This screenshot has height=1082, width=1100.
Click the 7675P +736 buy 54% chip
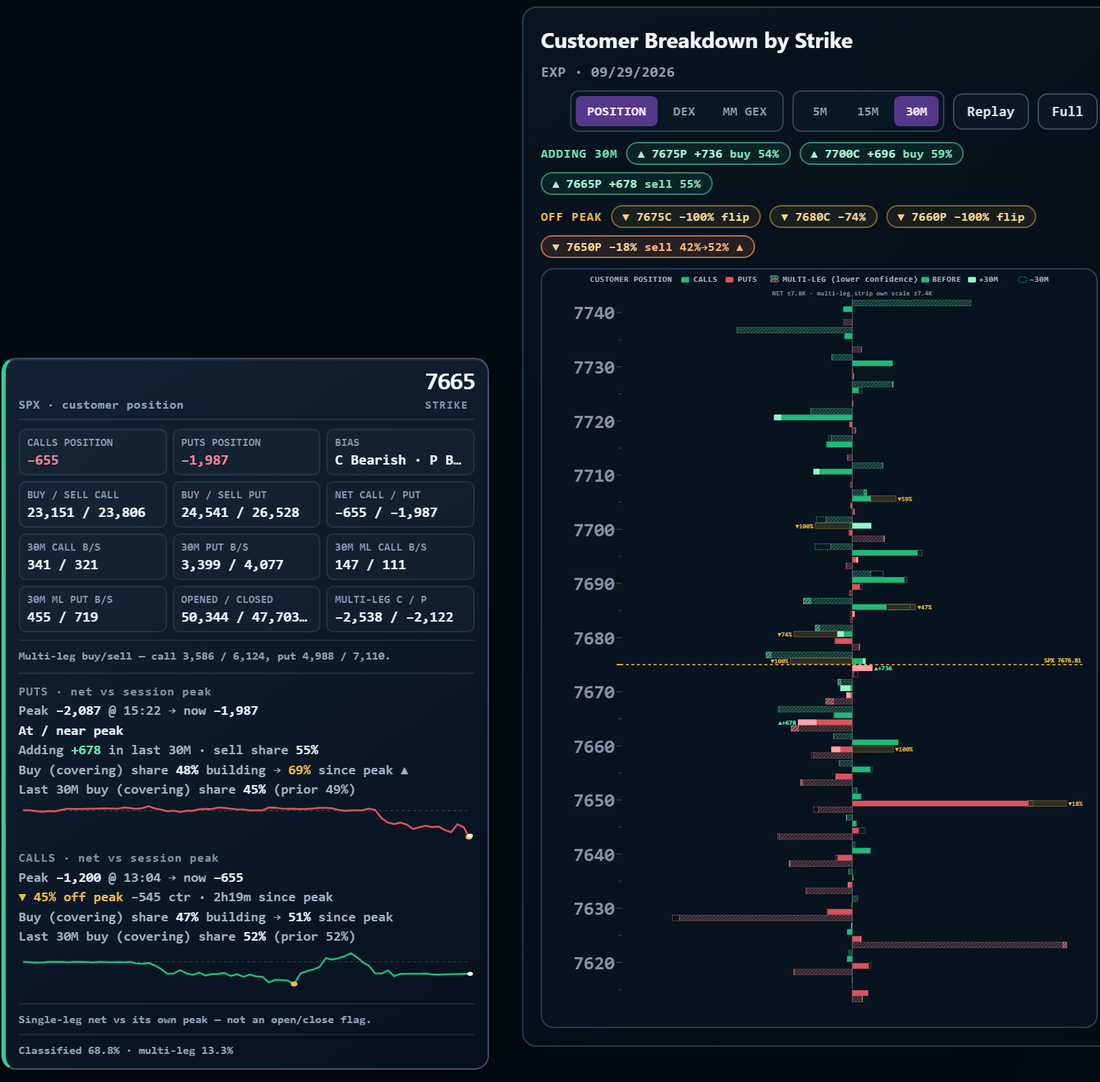click(x=708, y=154)
